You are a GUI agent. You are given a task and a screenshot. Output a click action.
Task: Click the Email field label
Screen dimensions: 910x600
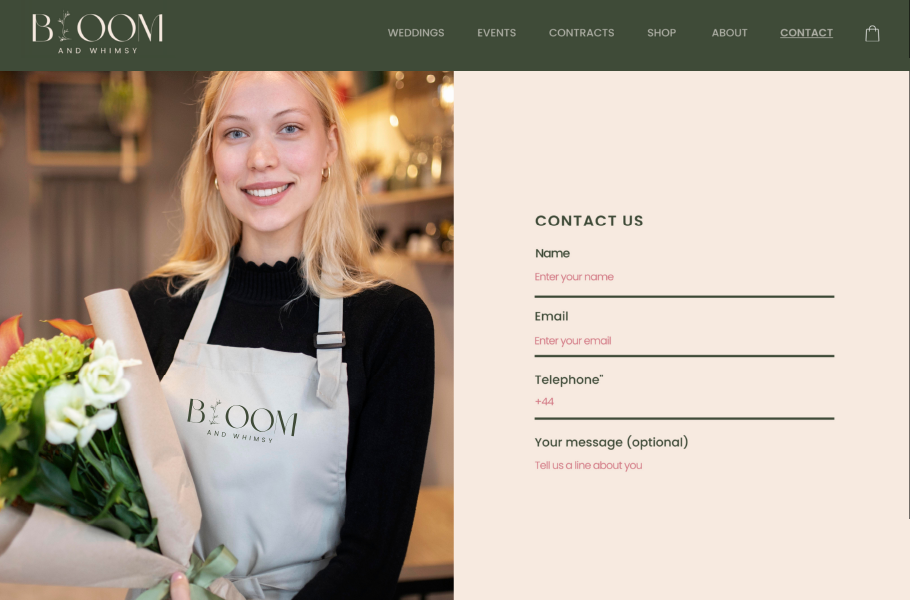pyautogui.click(x=551, y=316)
